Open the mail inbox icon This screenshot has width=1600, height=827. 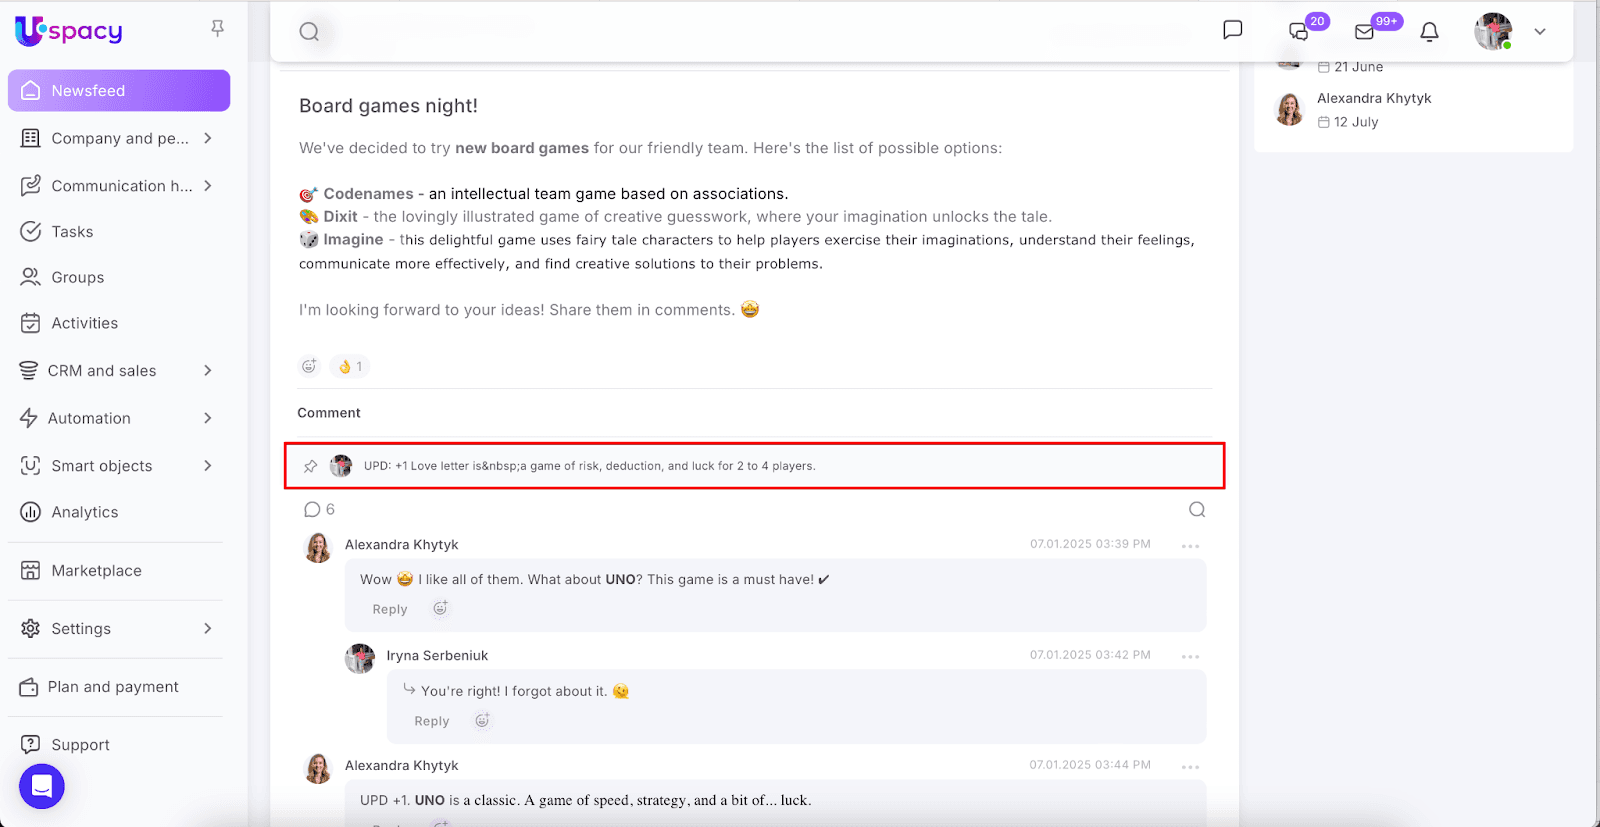1364,32
